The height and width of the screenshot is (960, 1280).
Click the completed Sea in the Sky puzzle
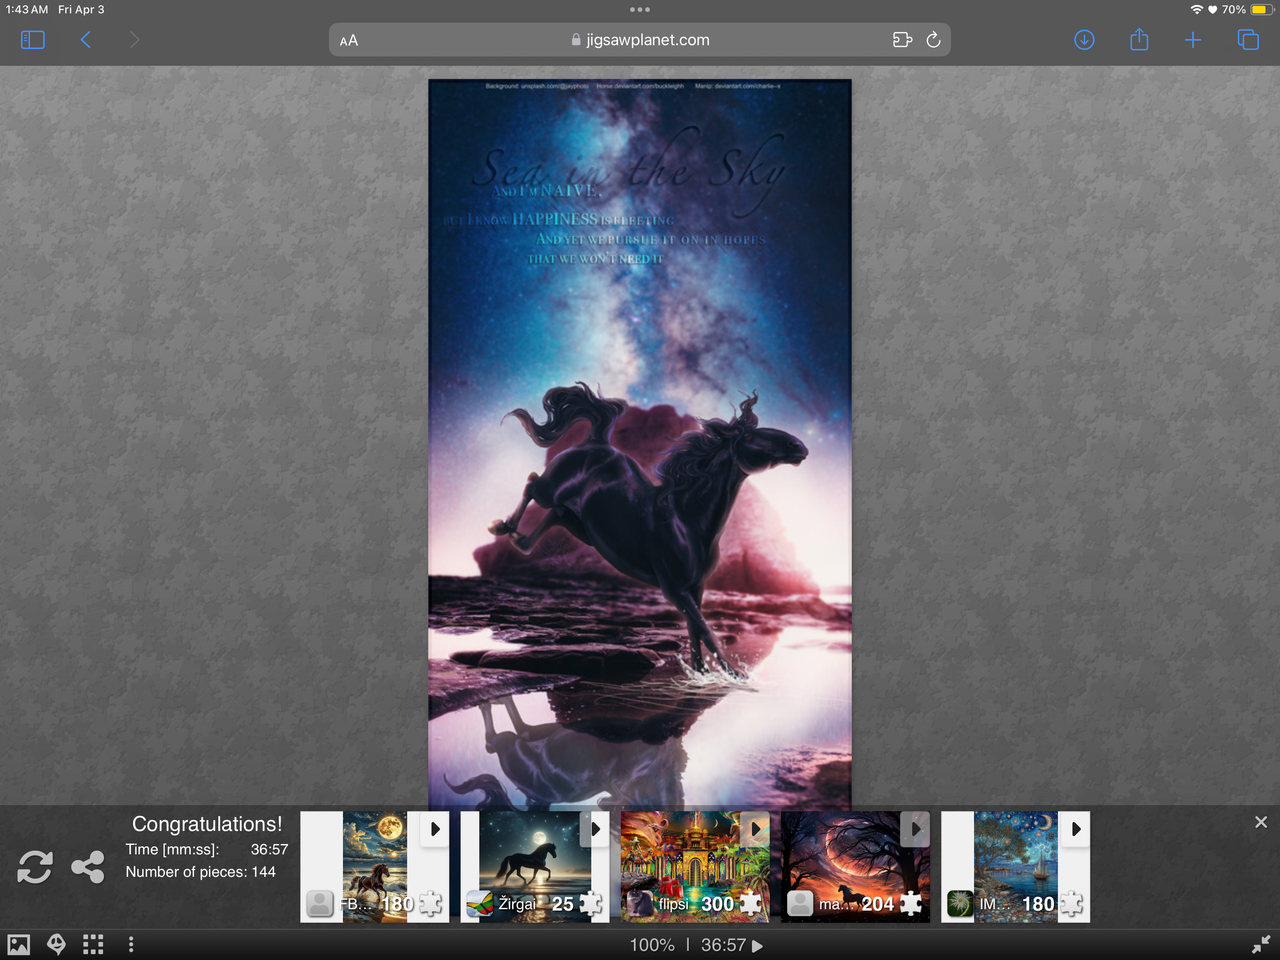pyautogui.click(x=640, y=444)
